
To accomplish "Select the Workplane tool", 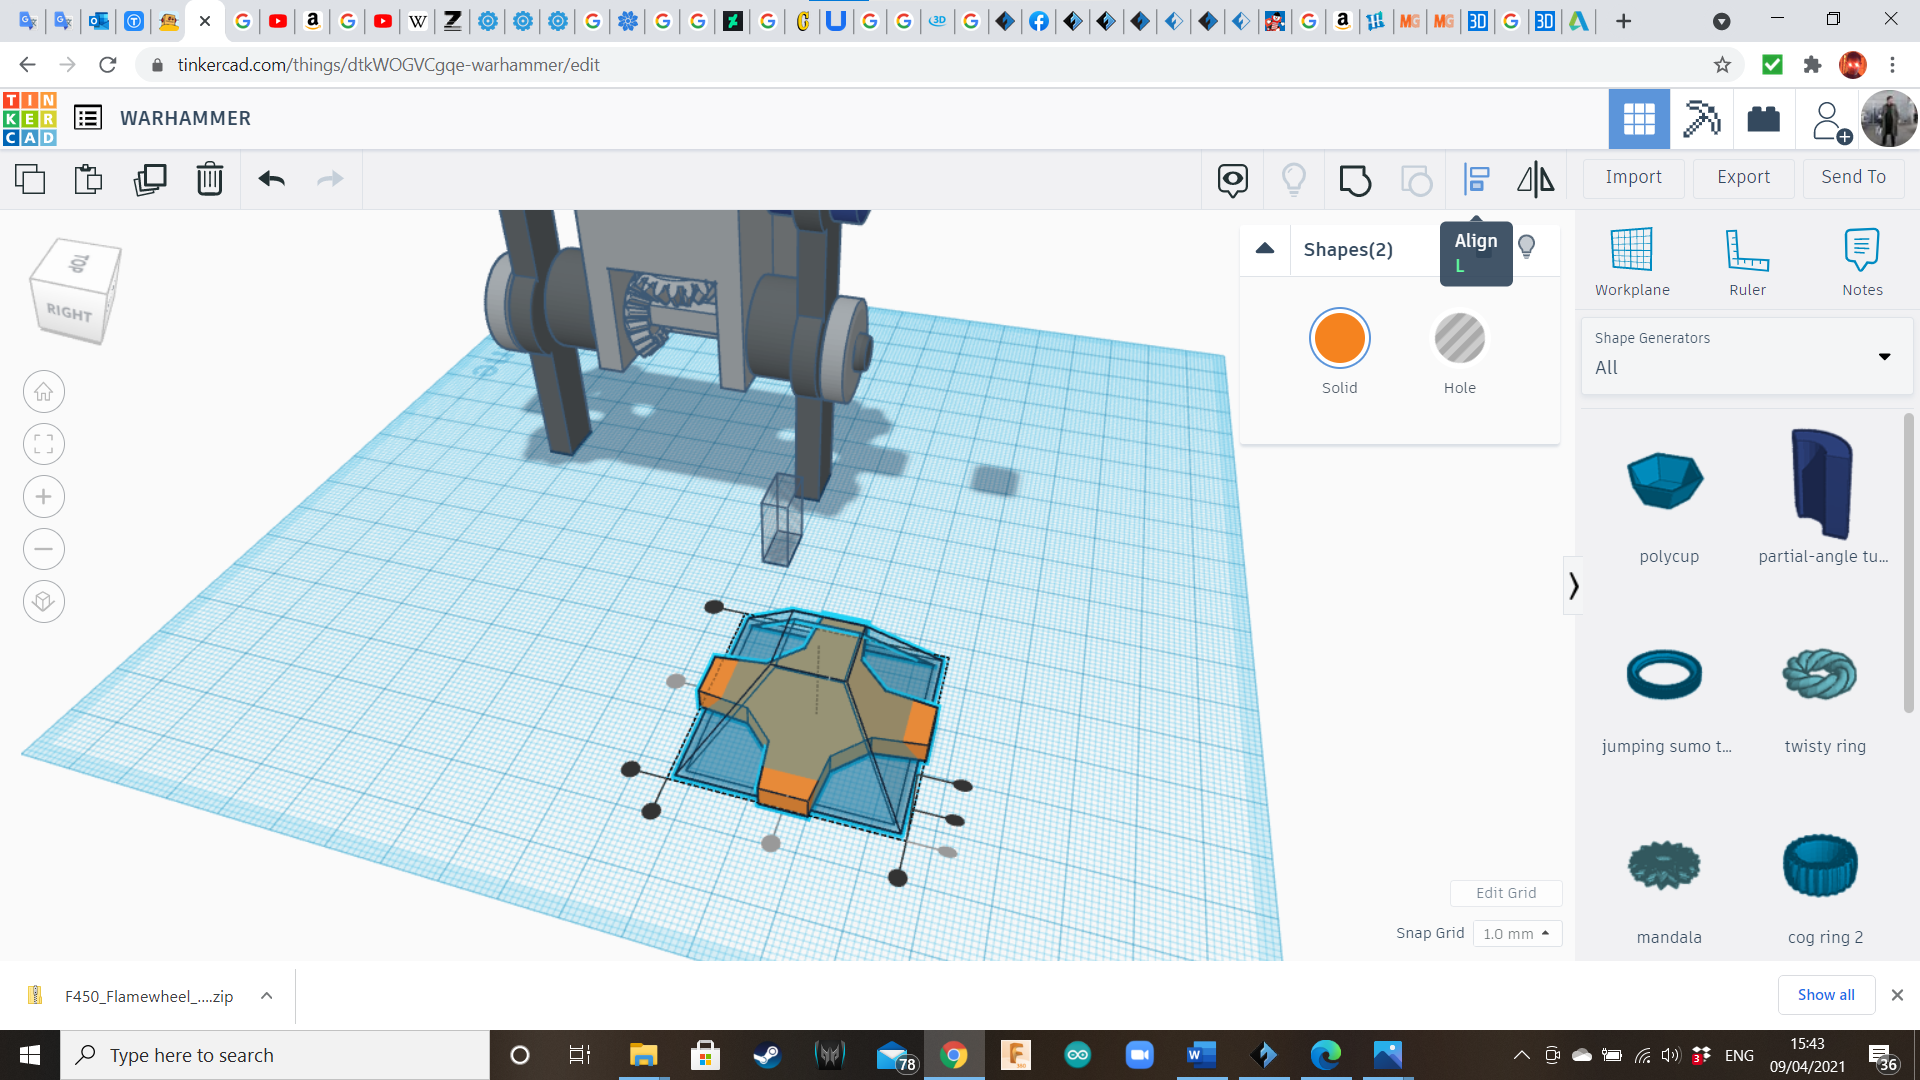I will point(1632,262).
